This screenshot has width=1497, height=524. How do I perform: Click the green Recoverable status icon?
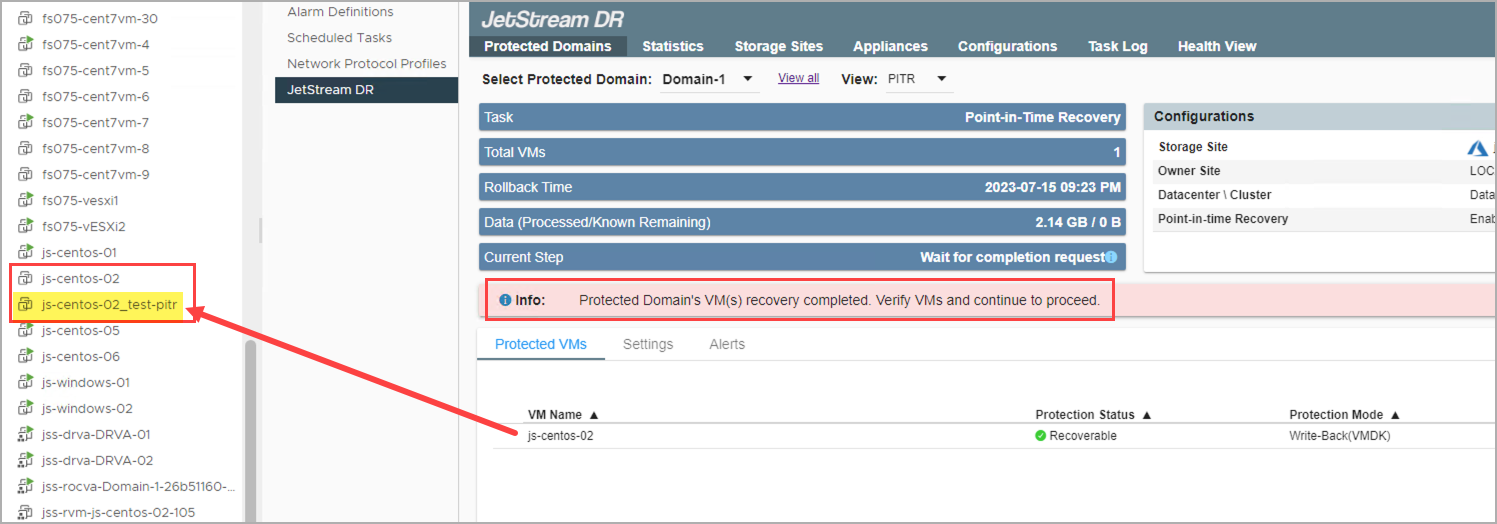pos(1041,436)
